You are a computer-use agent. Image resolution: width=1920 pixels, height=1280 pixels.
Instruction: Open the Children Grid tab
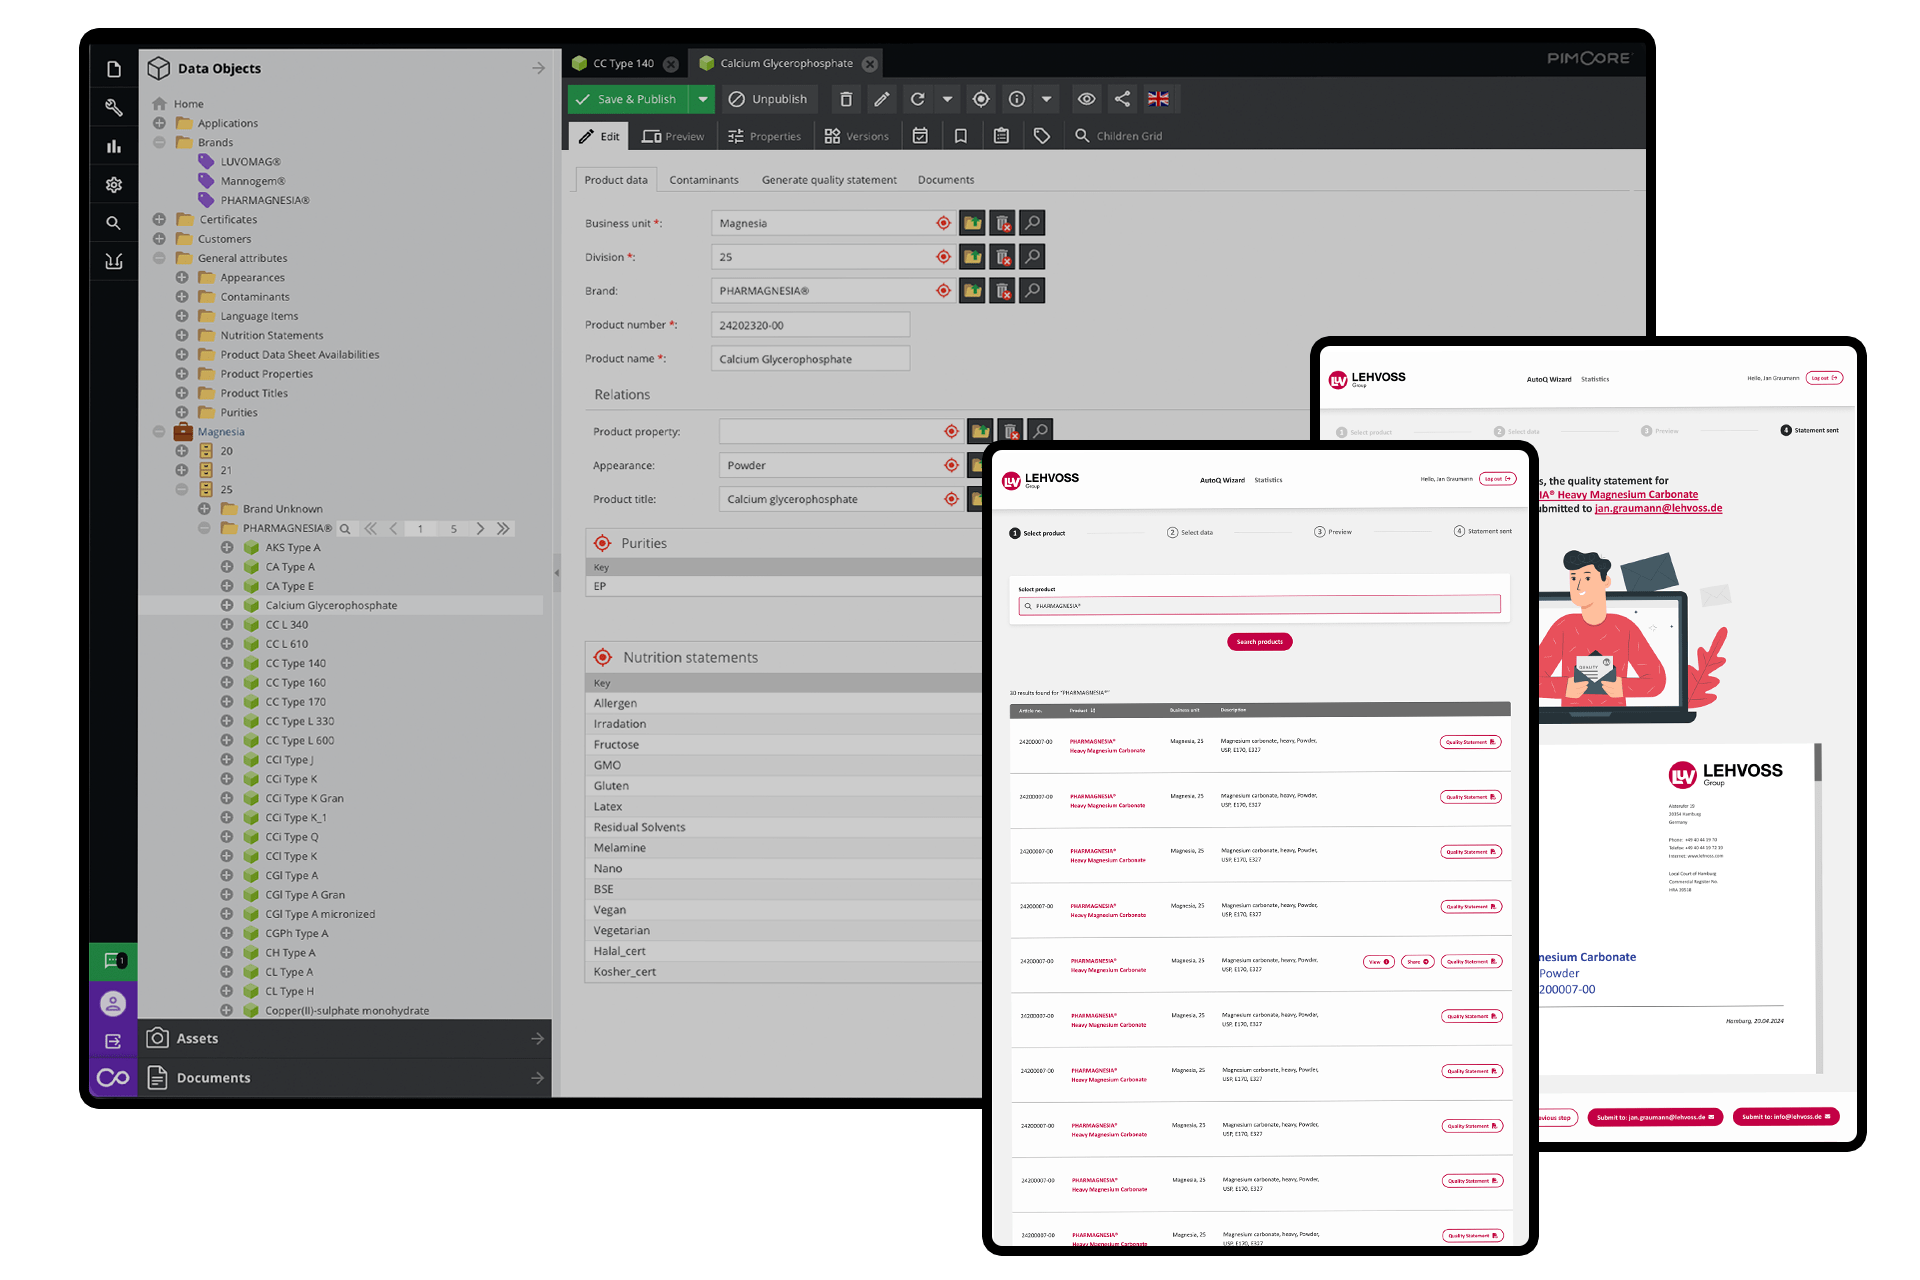(x=1119, y=136)
